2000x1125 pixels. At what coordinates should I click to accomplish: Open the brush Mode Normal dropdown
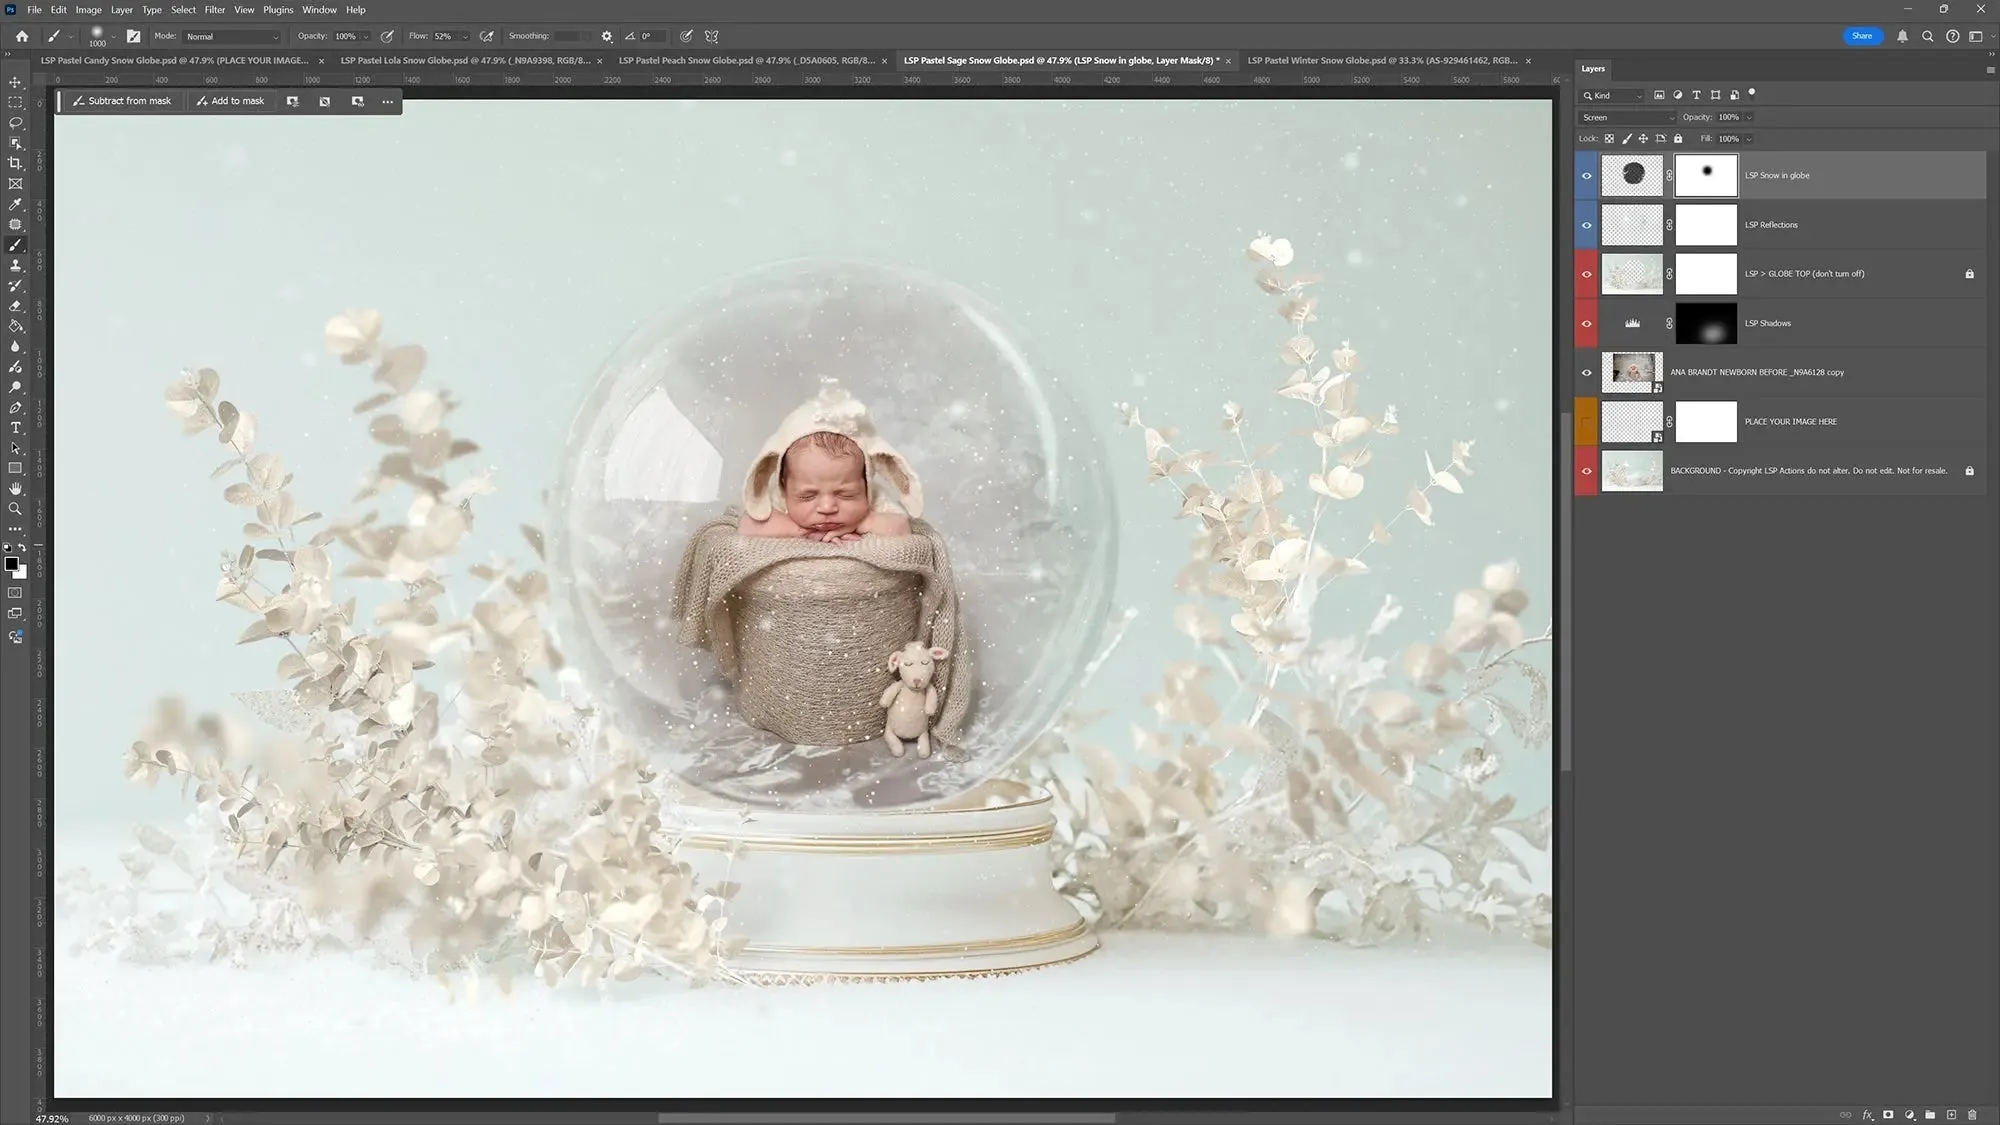[x=232, y=36]
